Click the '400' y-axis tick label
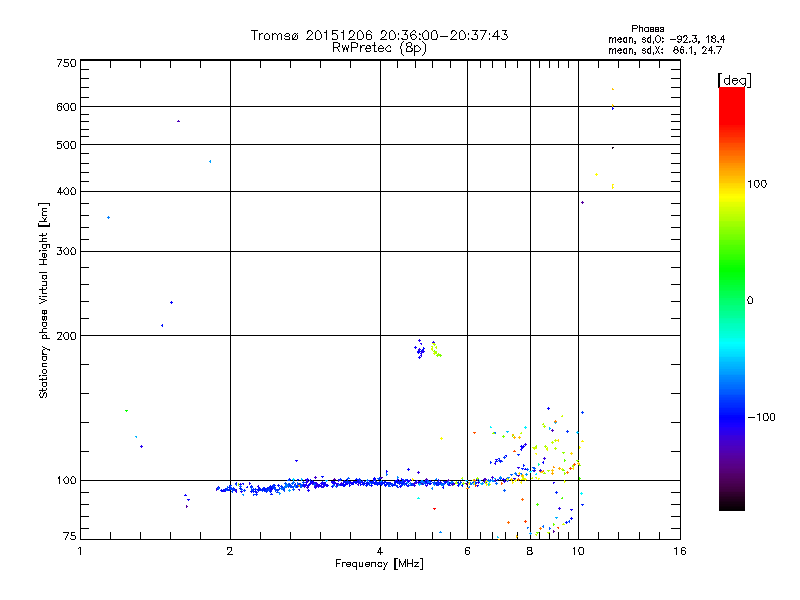Screen dimensions: 800x600 (x=66, y=191)
